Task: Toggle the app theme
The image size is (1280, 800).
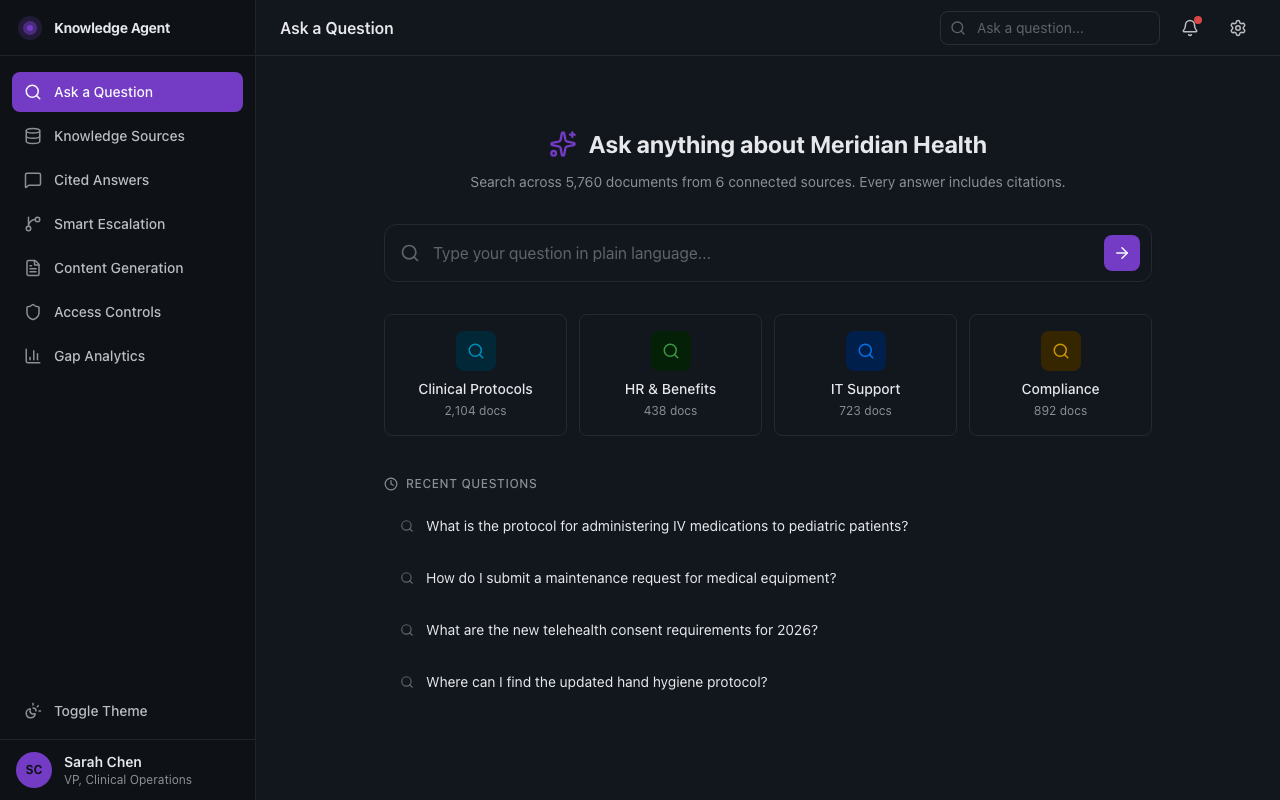Action: click(x=100, y=711)
